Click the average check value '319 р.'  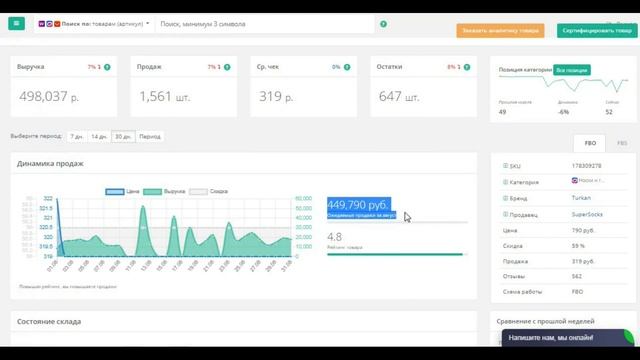click(276, 96)
